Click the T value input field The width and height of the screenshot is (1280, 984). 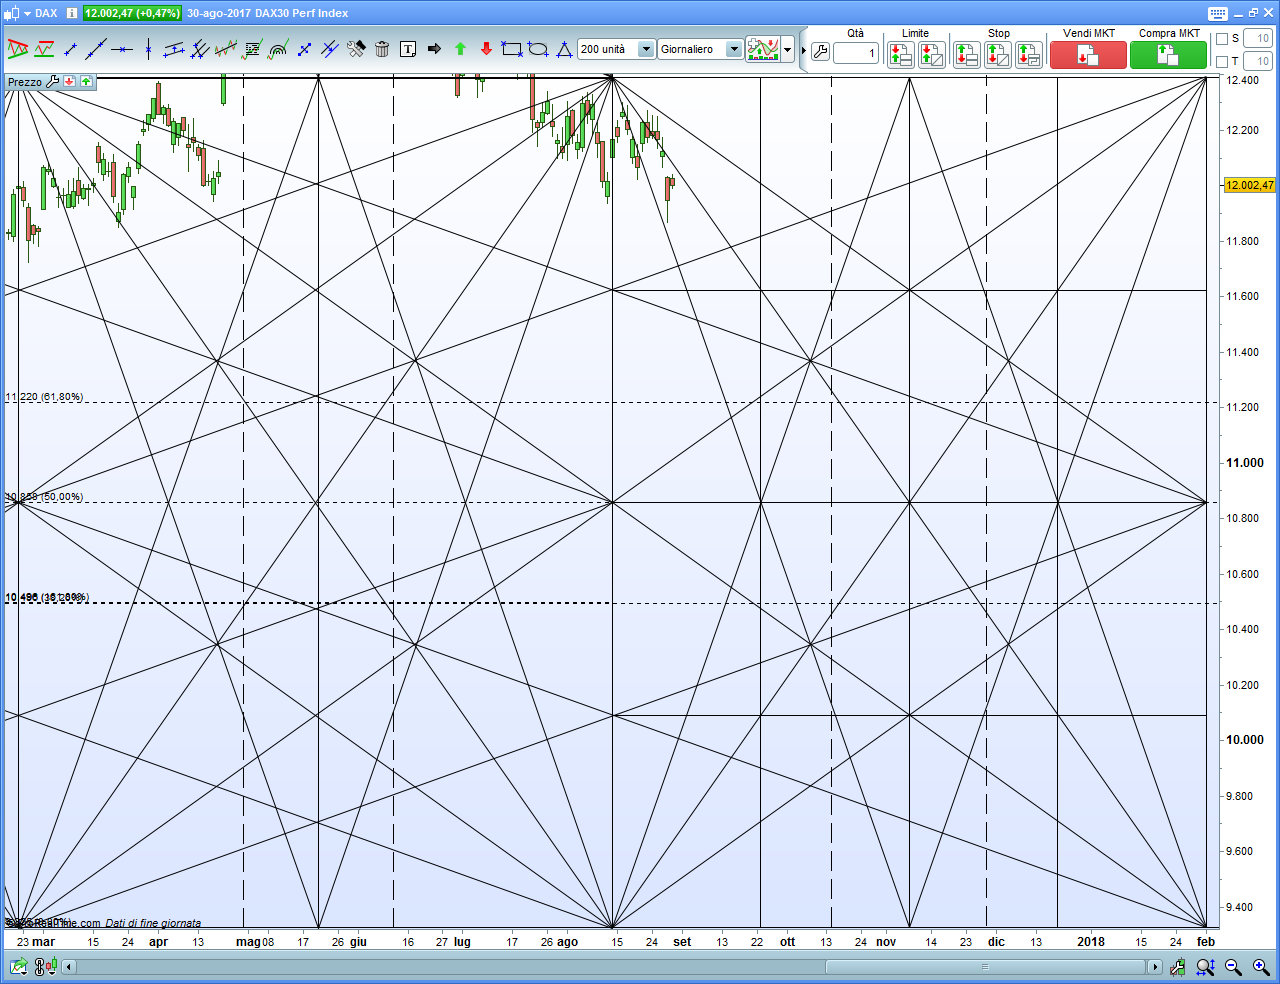(1258, 62)
